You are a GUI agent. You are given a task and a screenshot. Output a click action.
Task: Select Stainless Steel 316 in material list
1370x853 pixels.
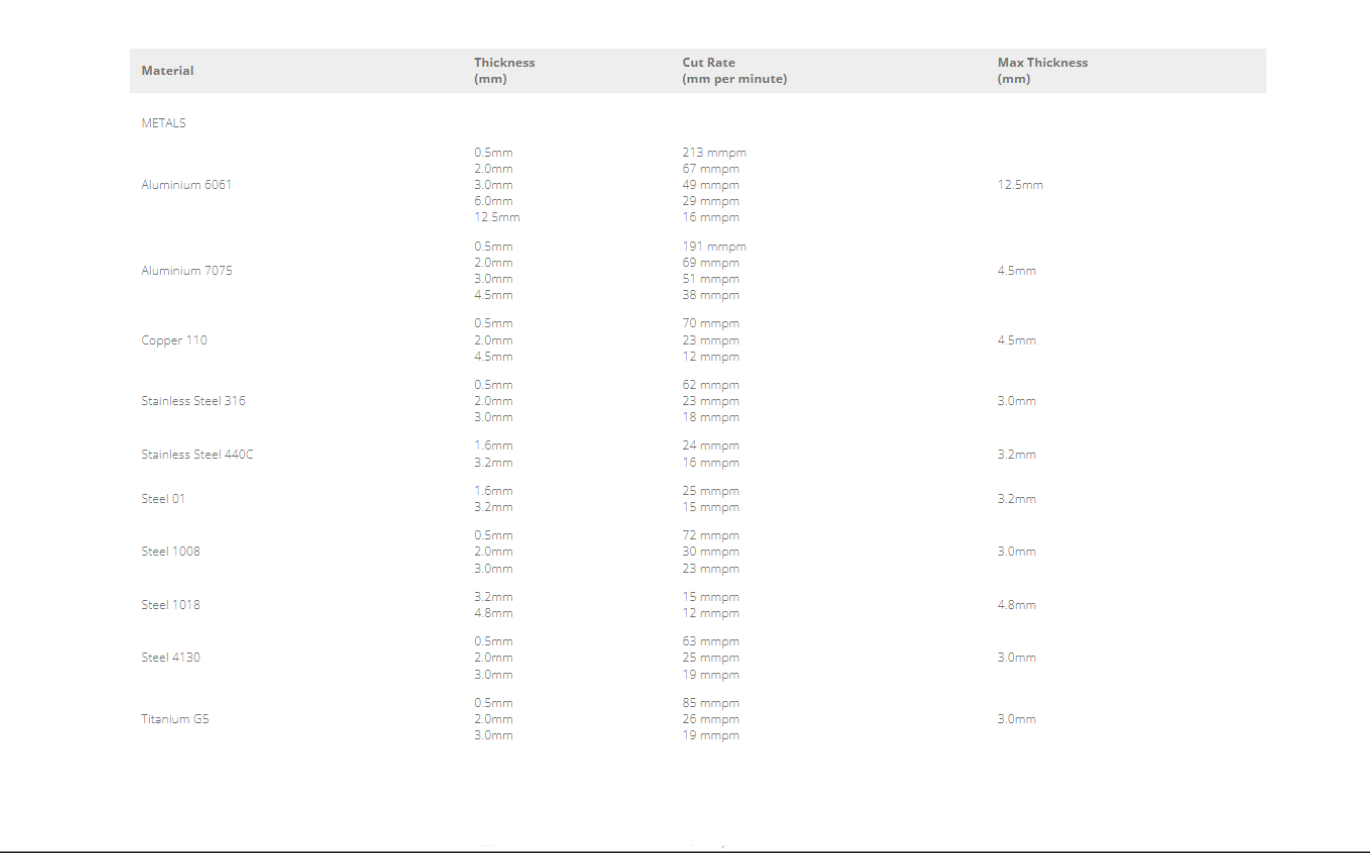193,401
